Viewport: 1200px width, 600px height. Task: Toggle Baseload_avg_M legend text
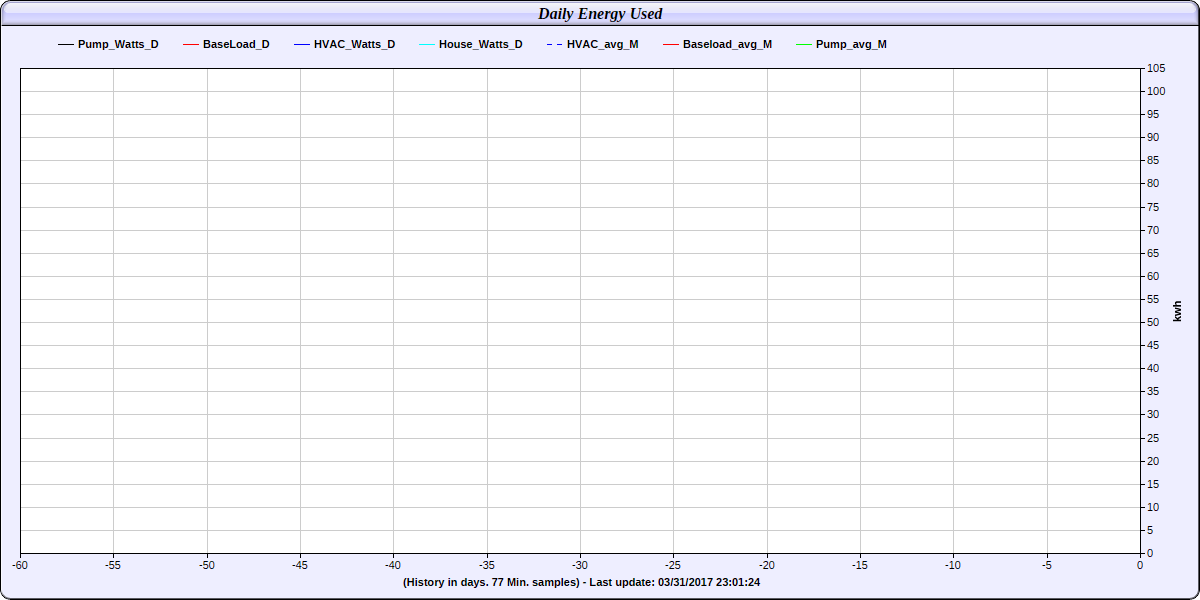(727, 45)
